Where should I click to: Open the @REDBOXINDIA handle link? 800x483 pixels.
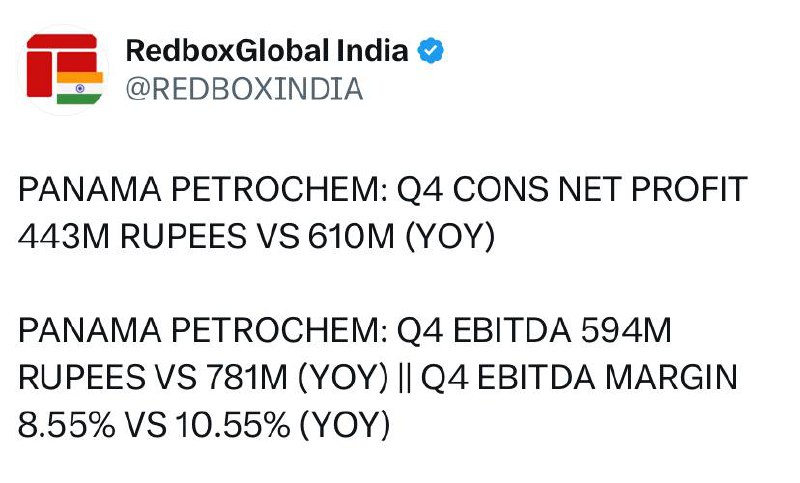244,89
